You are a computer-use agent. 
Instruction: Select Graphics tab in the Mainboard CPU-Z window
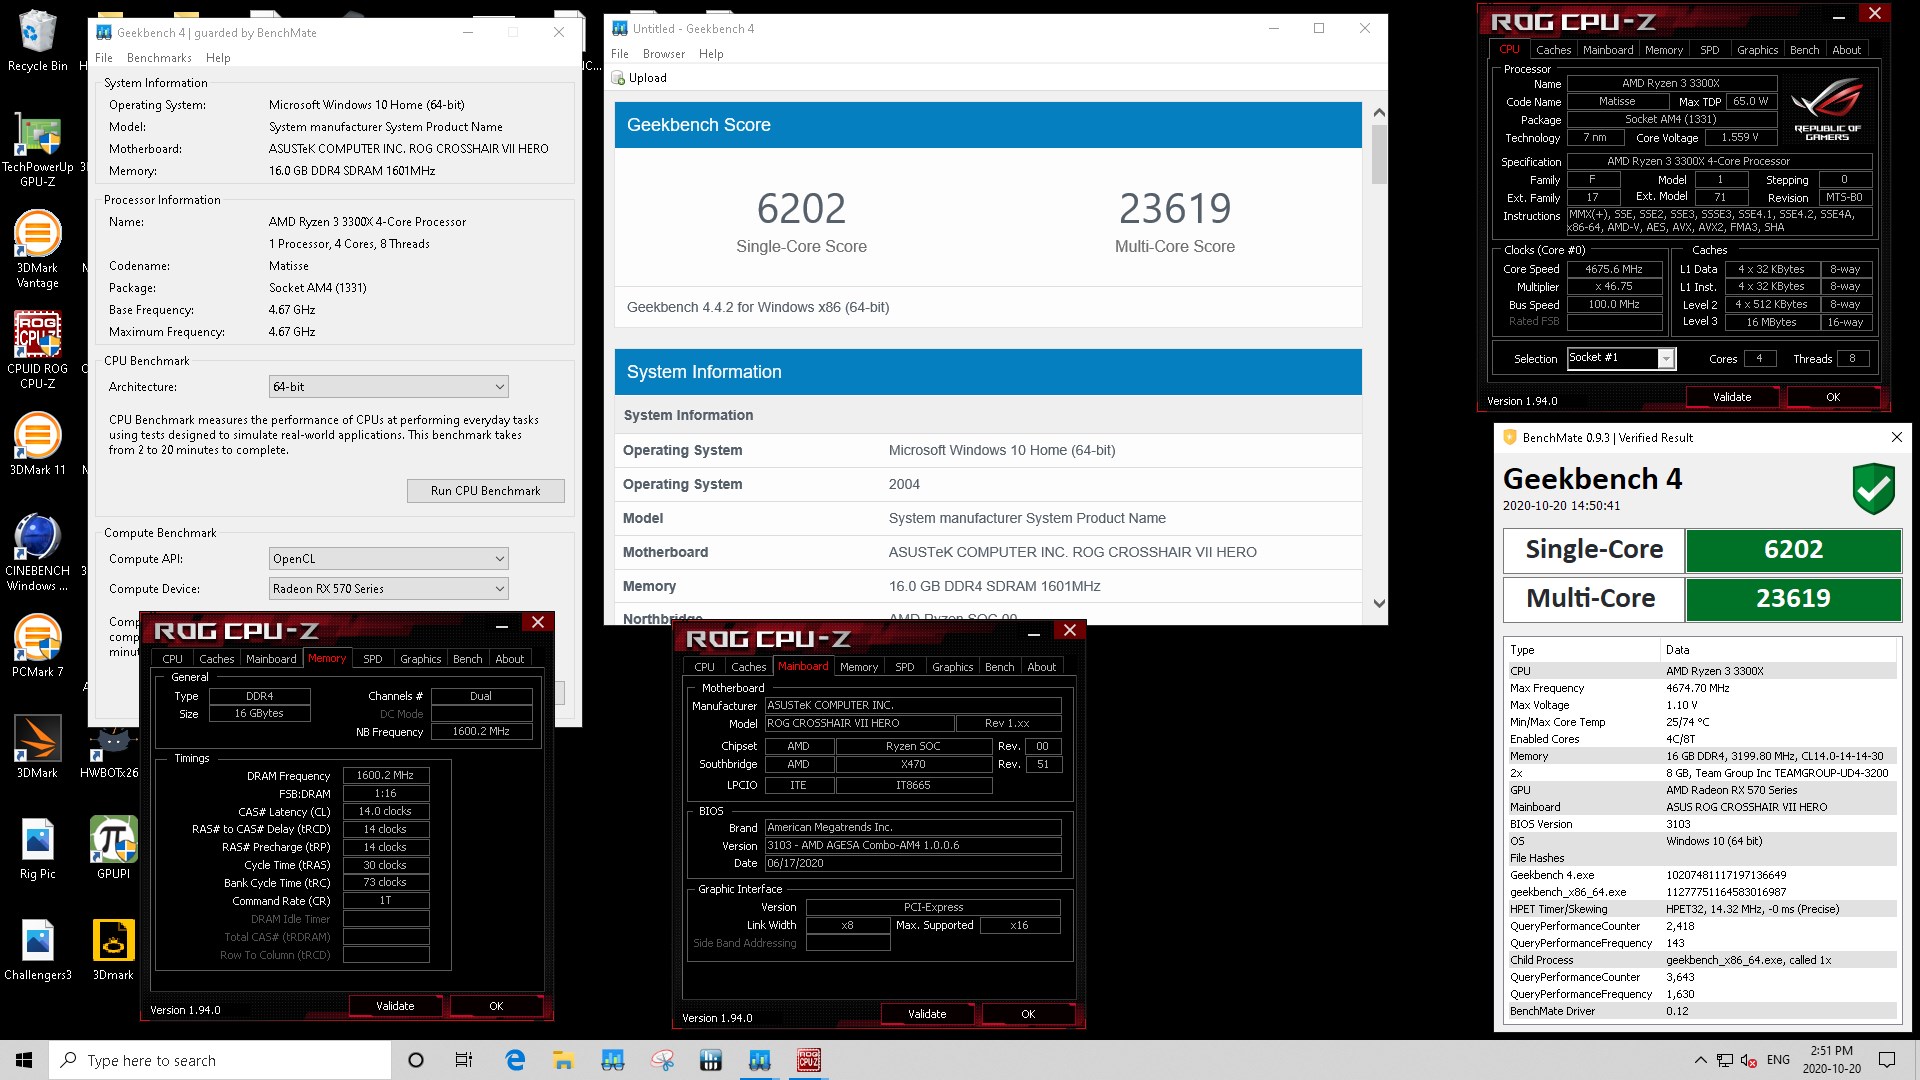952,667
